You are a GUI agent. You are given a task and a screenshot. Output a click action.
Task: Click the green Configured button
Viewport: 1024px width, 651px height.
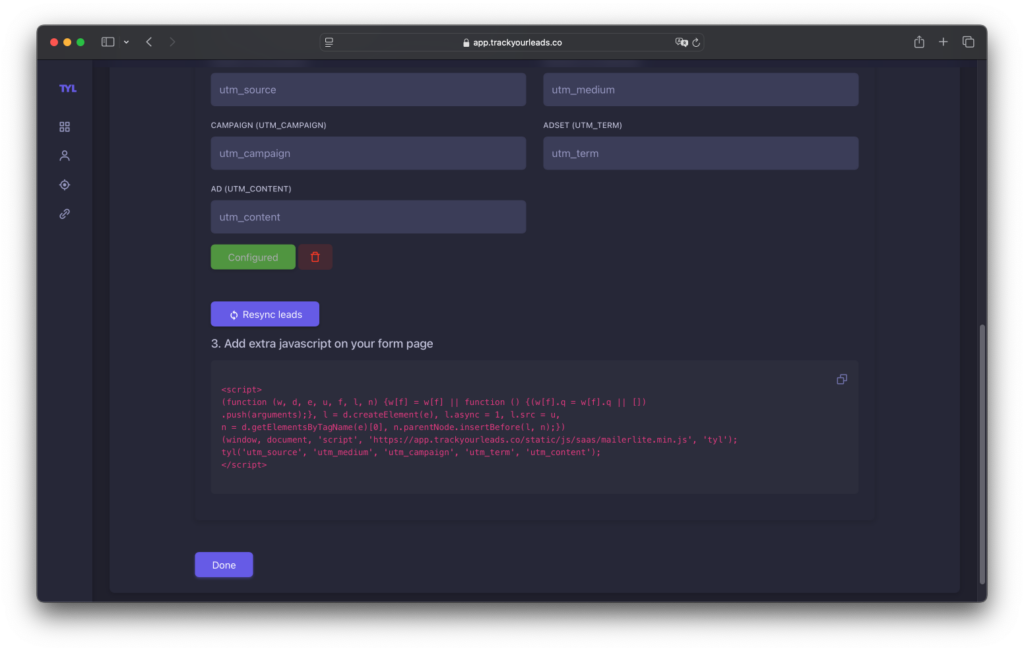tap(253, 257)
